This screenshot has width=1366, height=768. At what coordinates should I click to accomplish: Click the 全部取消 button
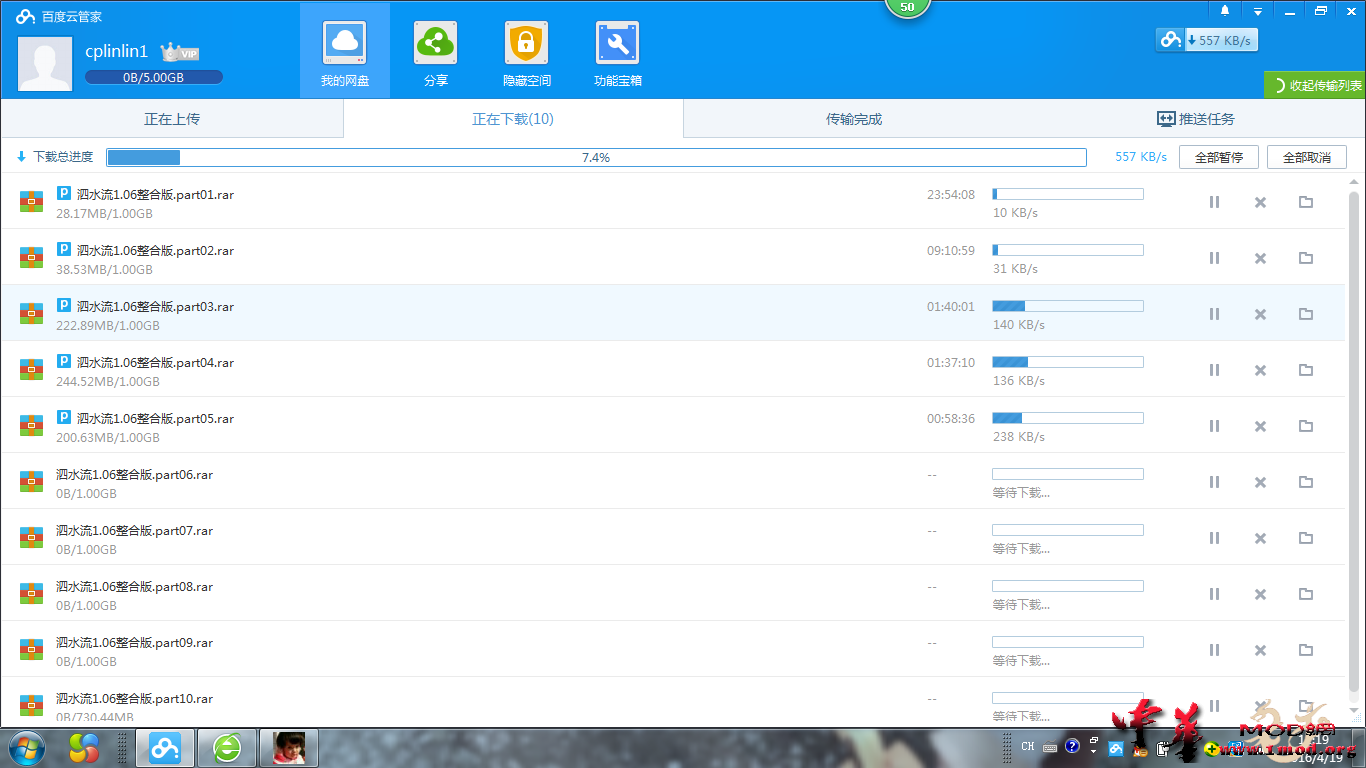(x=1306, y=157)
